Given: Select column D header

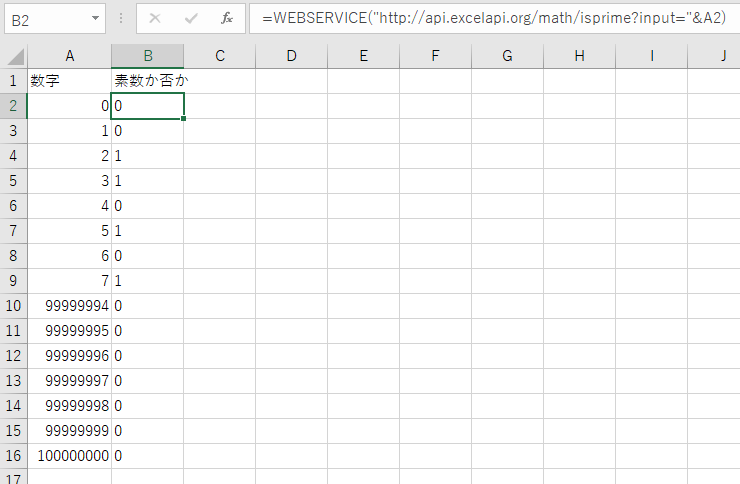Looking at the screenshot, I should 291,56.
